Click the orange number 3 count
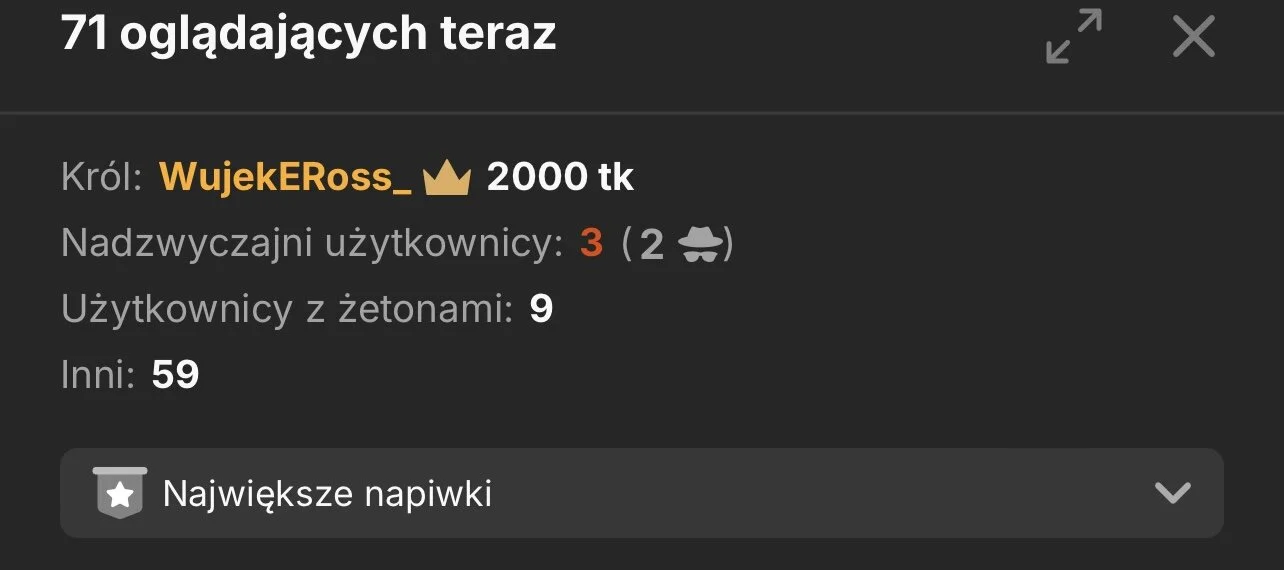Viewport: 1284px width, 570px height. coord(592,244)
